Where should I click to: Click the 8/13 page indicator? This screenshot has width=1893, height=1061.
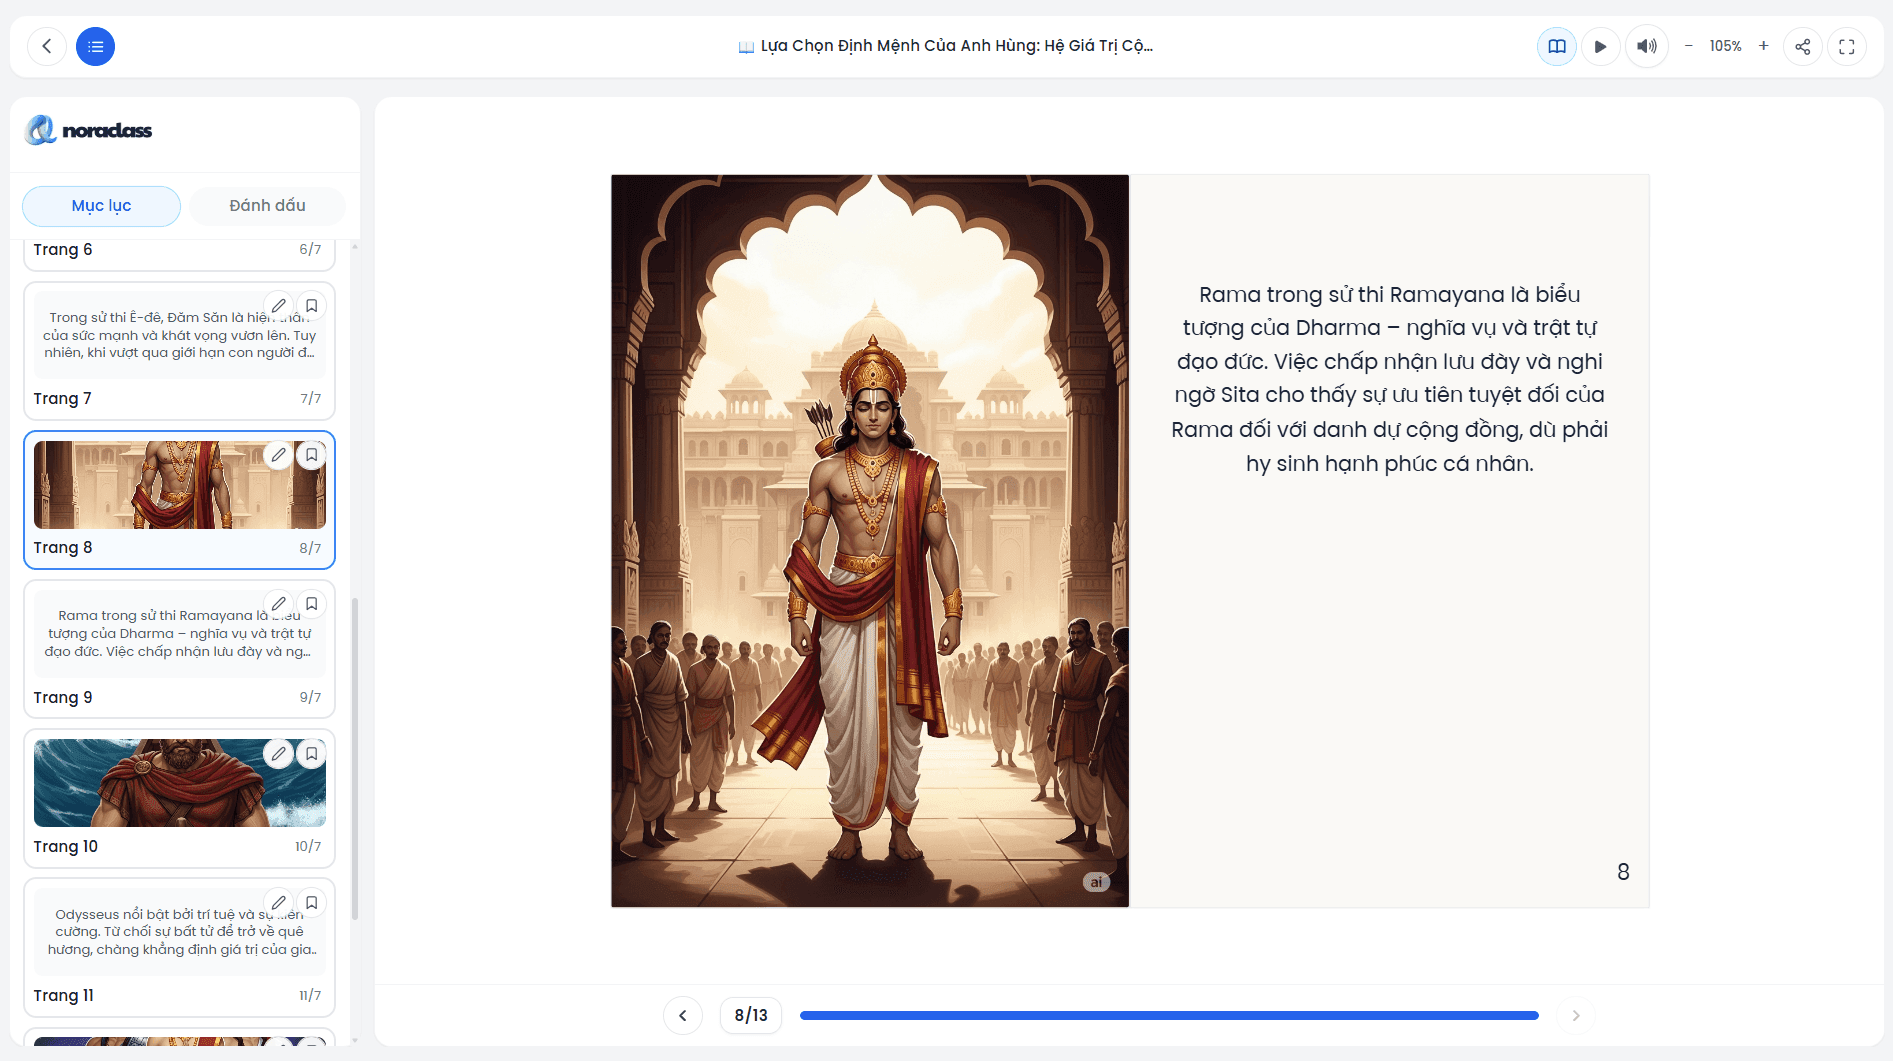(x=751, y=1015)
